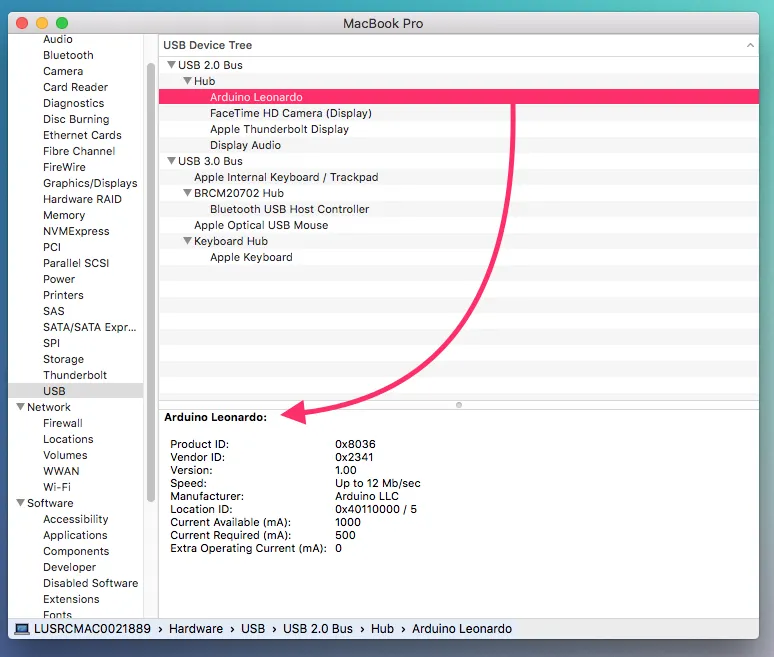Select Apple Optical USB Mouse row
Viewport: 774px width, 657px height.
pos(459,225)
